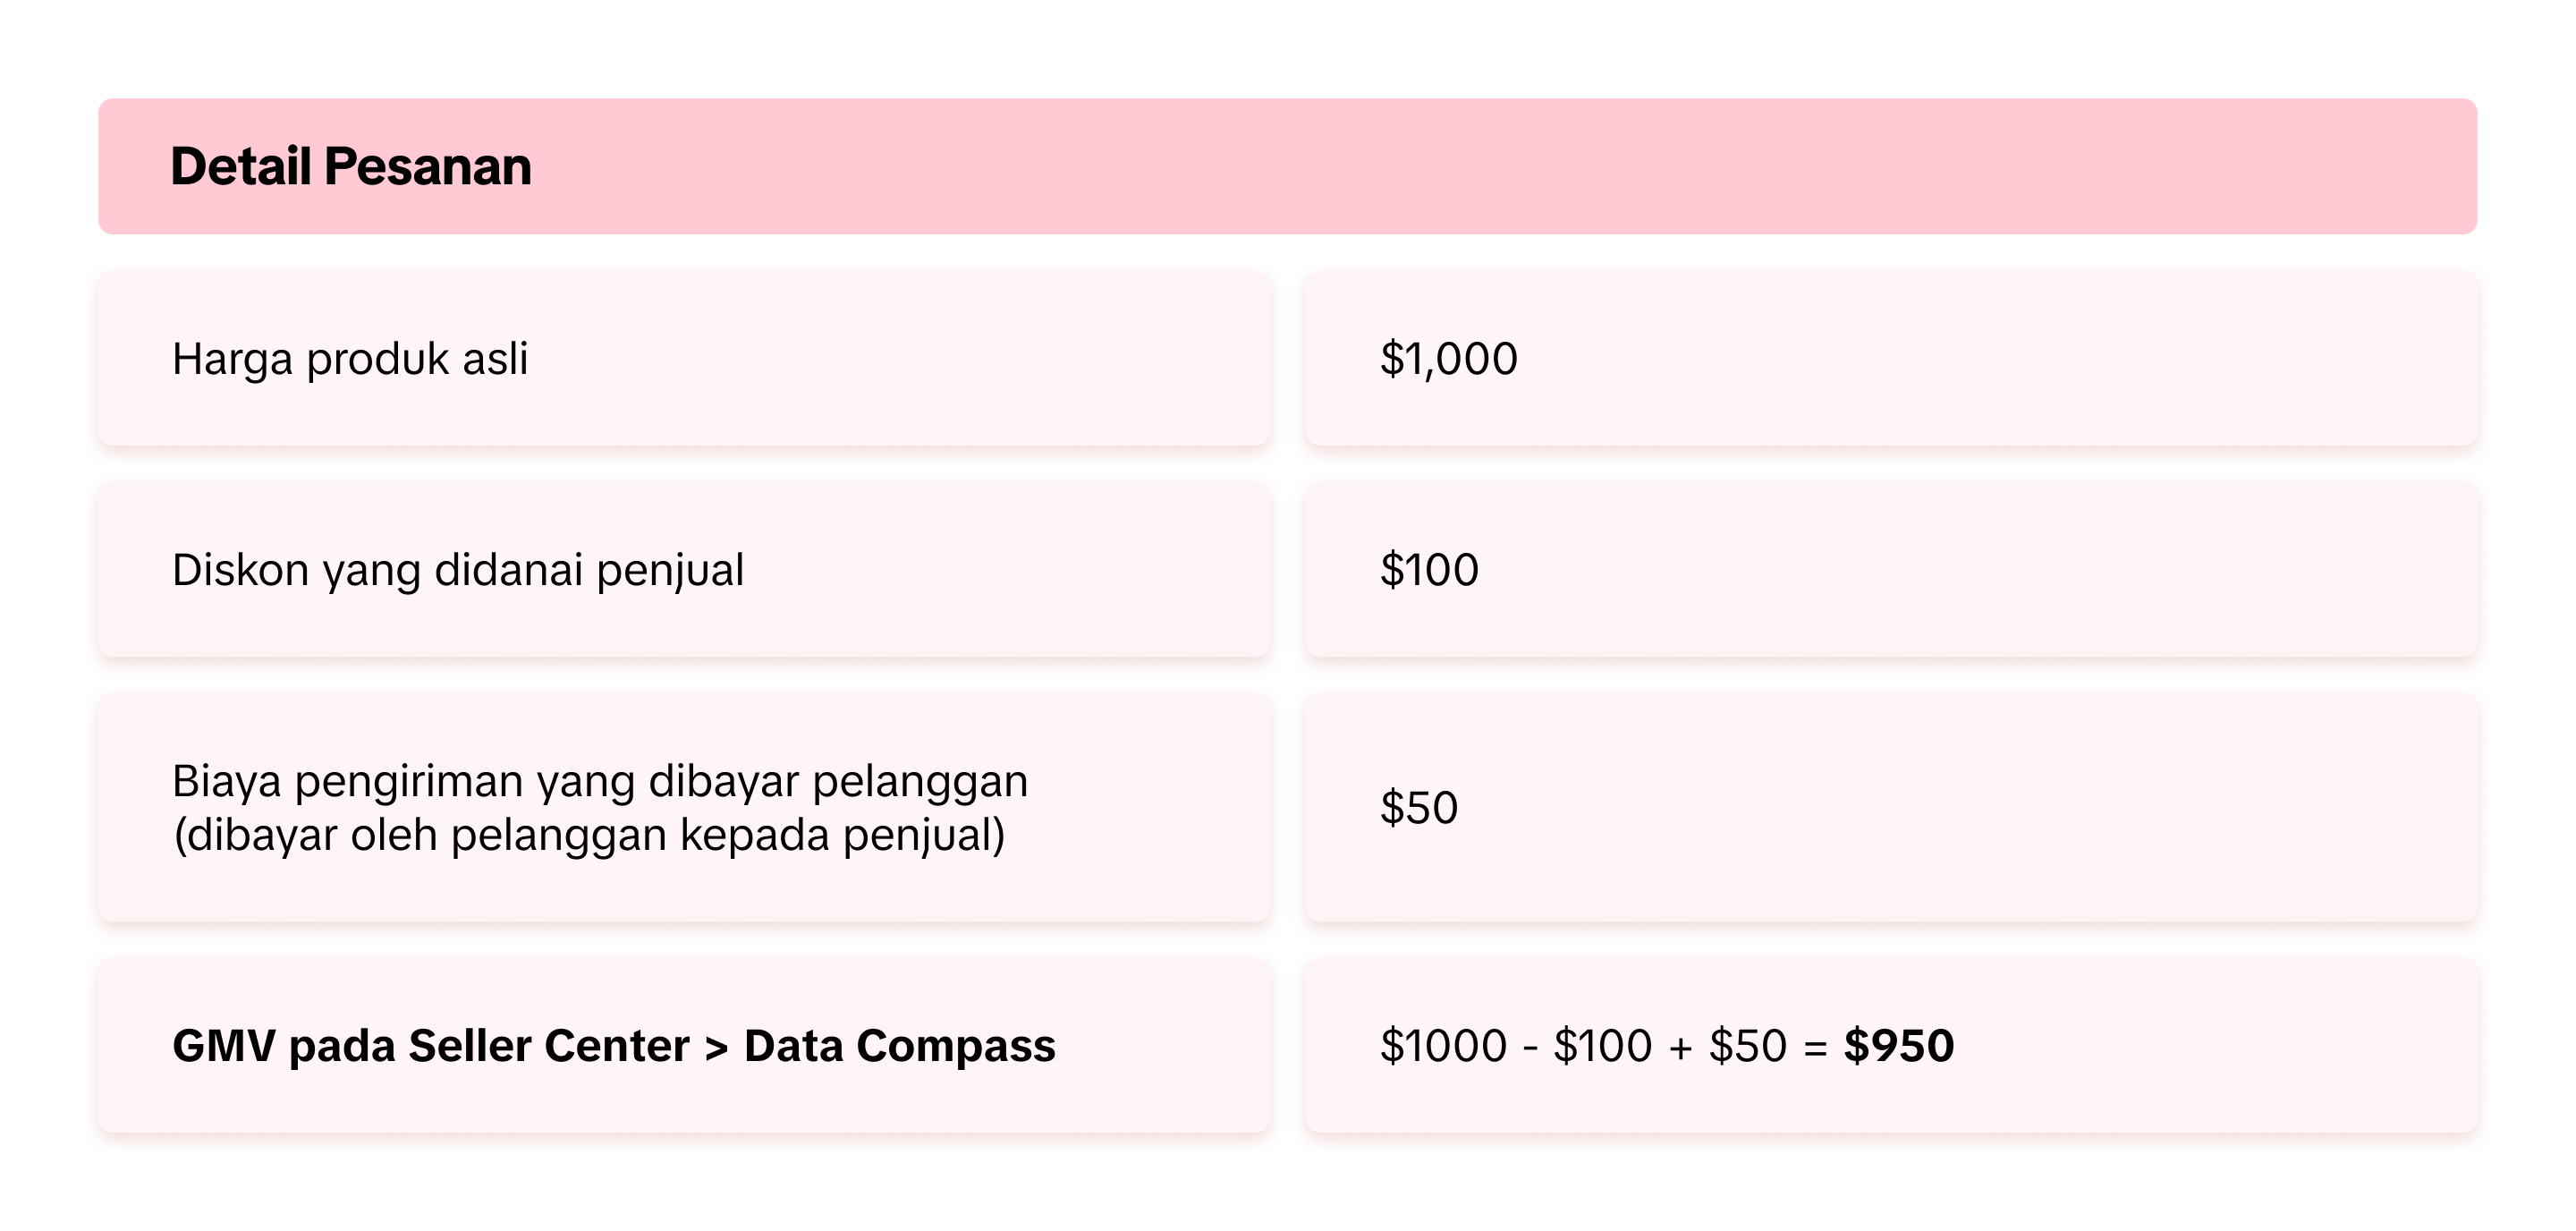The image size is (2576, 1231).
Task: Click the $1,000 original price value
Action: point(1448,358)
